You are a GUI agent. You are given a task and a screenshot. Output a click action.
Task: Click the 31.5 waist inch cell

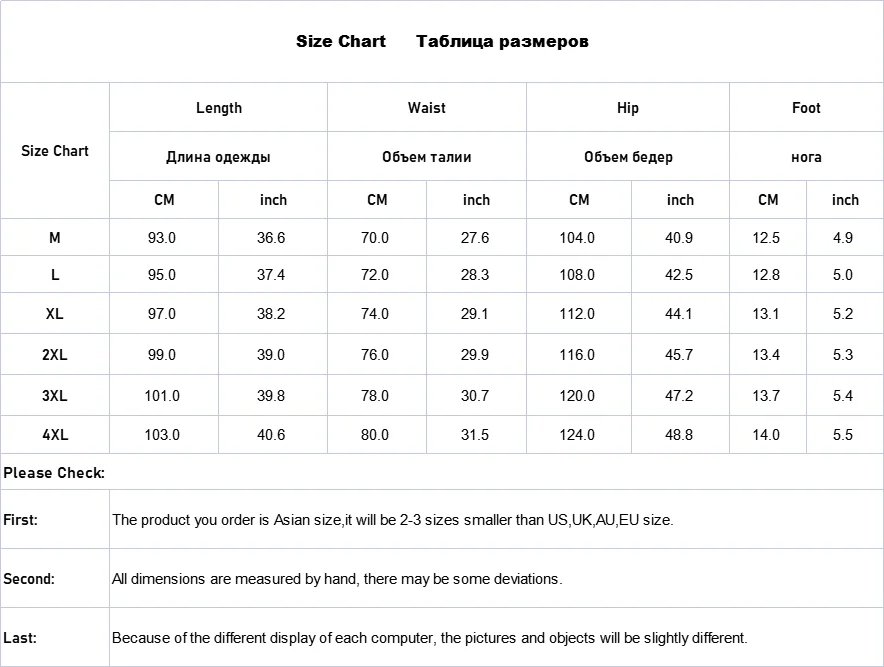coord(475,435)
